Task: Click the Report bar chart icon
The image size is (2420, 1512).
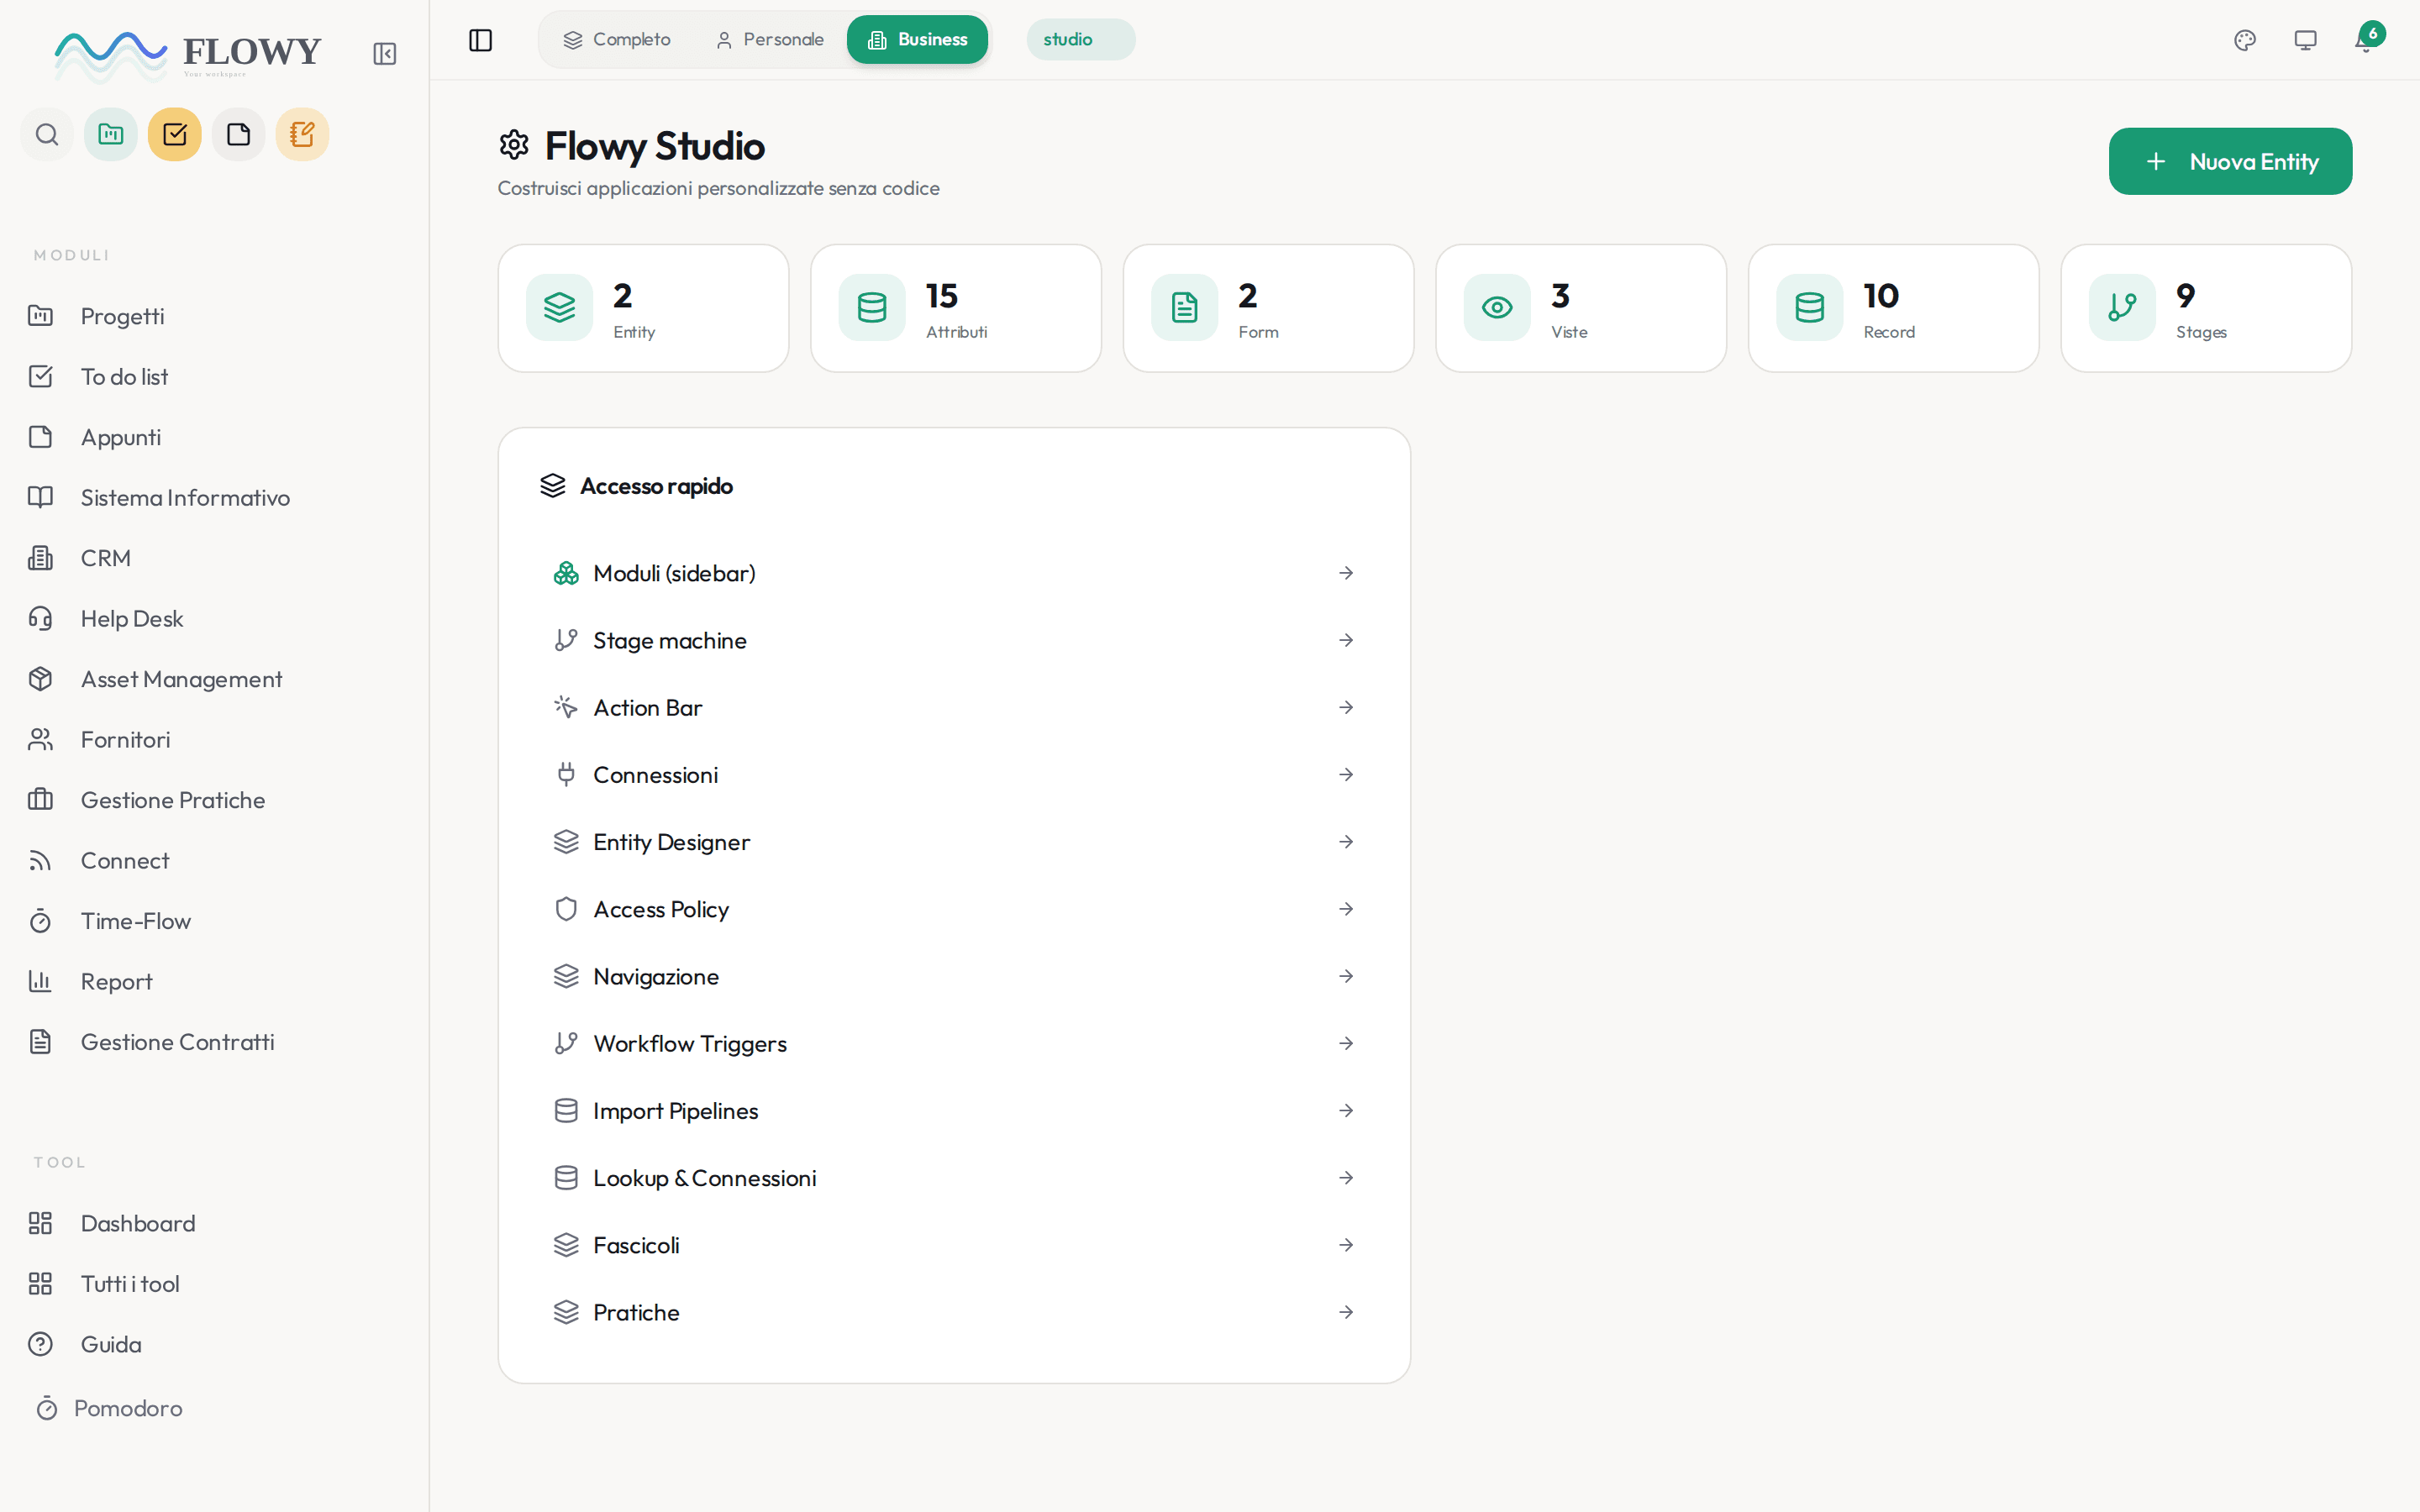Action: (40, 982)
